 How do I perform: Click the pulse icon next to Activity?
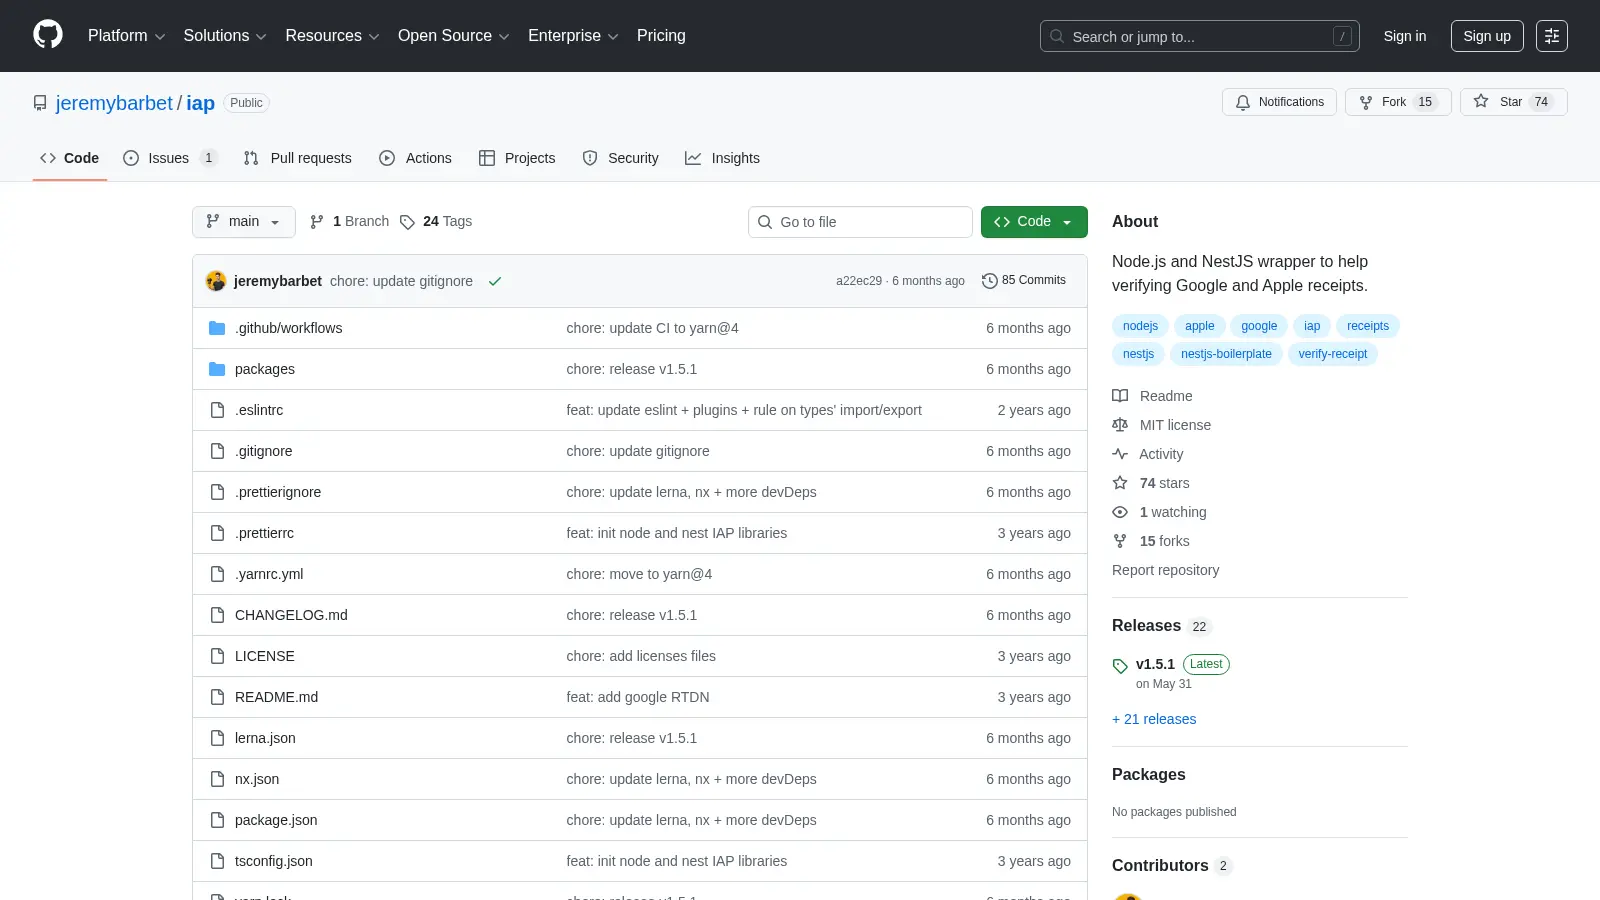click(x=1120, y=454)
